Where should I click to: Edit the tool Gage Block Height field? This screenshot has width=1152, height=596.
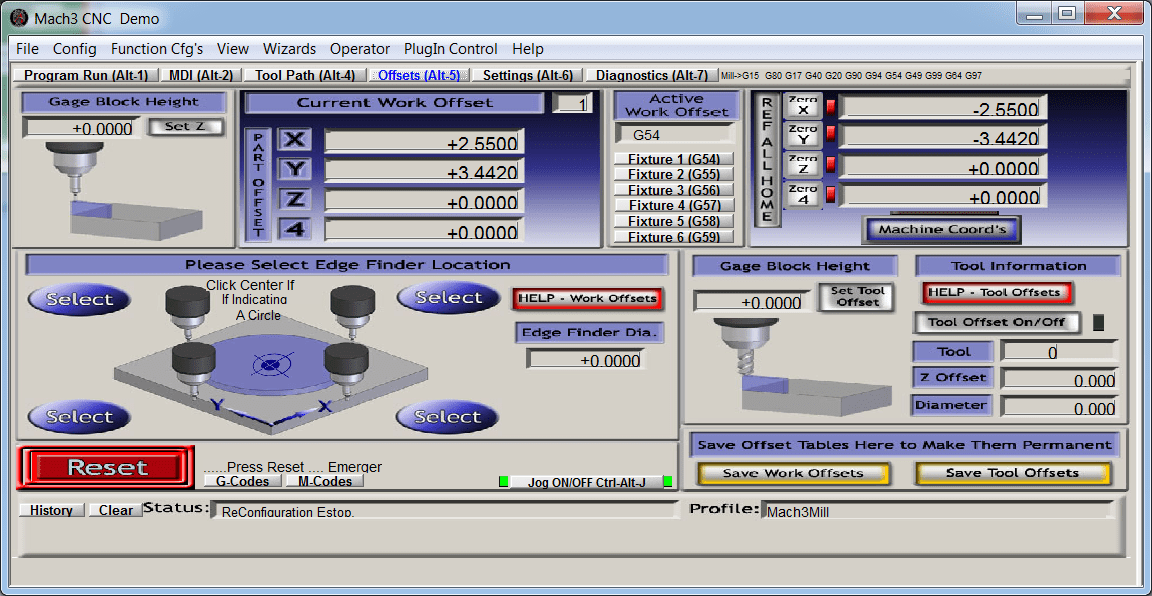point(752,301)
